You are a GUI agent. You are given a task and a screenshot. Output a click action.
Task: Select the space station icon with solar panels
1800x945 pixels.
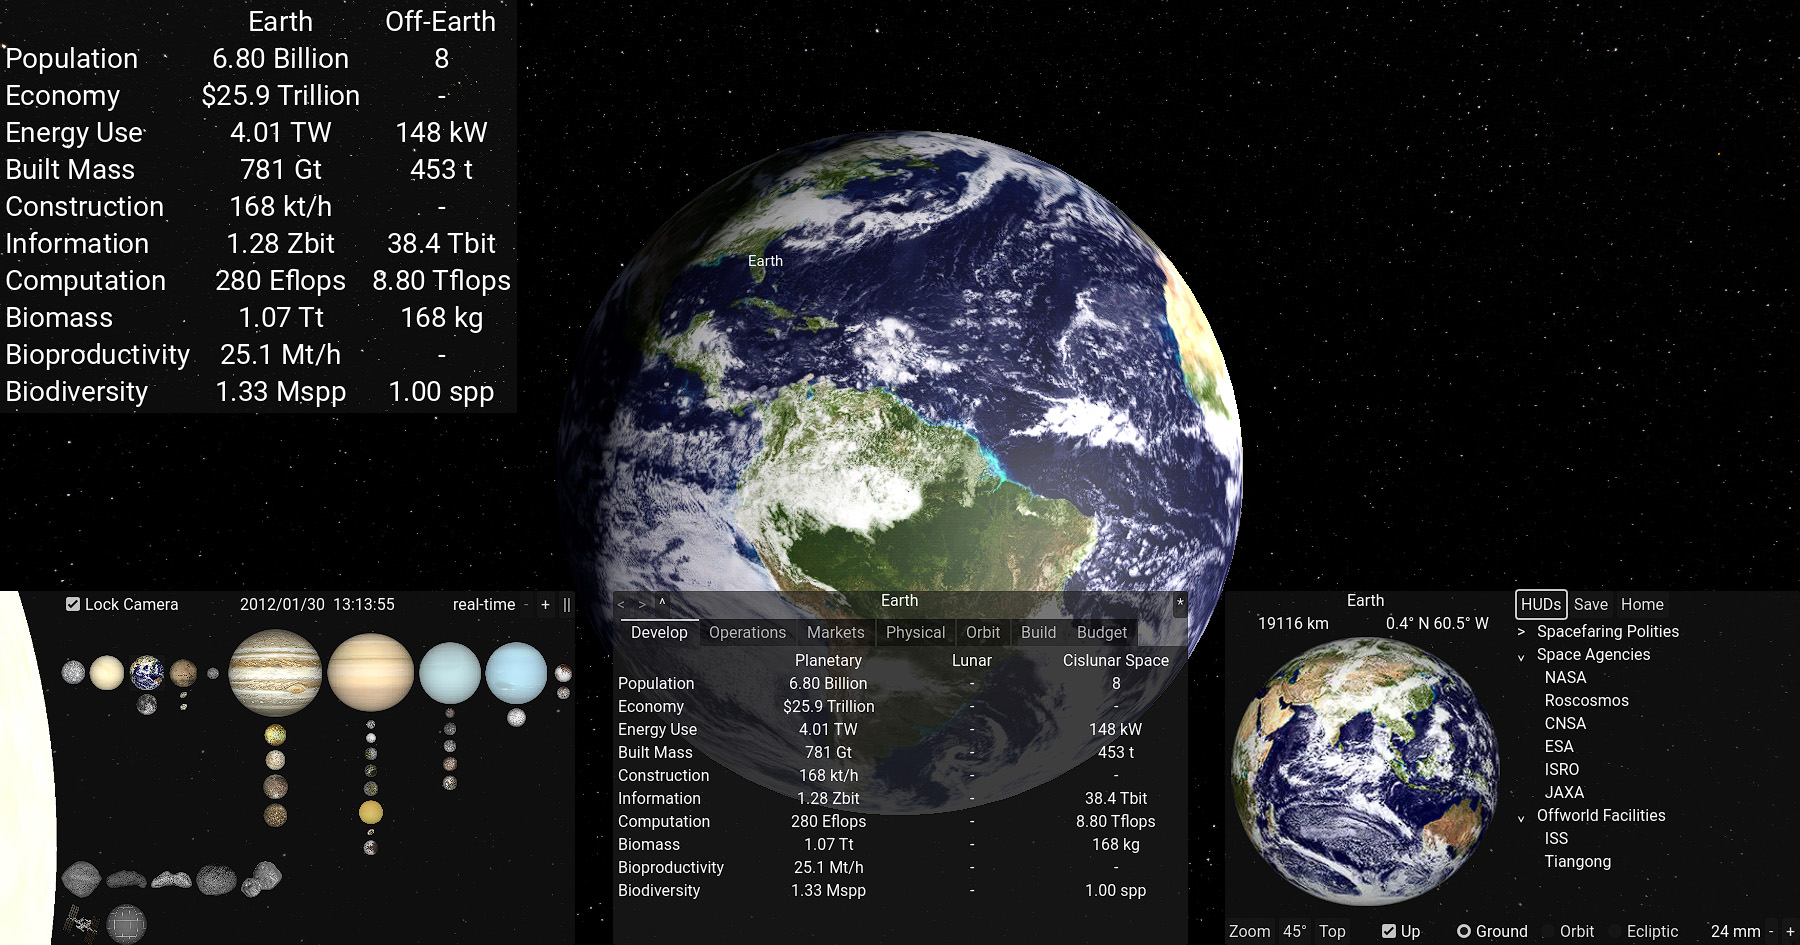click(x=81, y=923)
